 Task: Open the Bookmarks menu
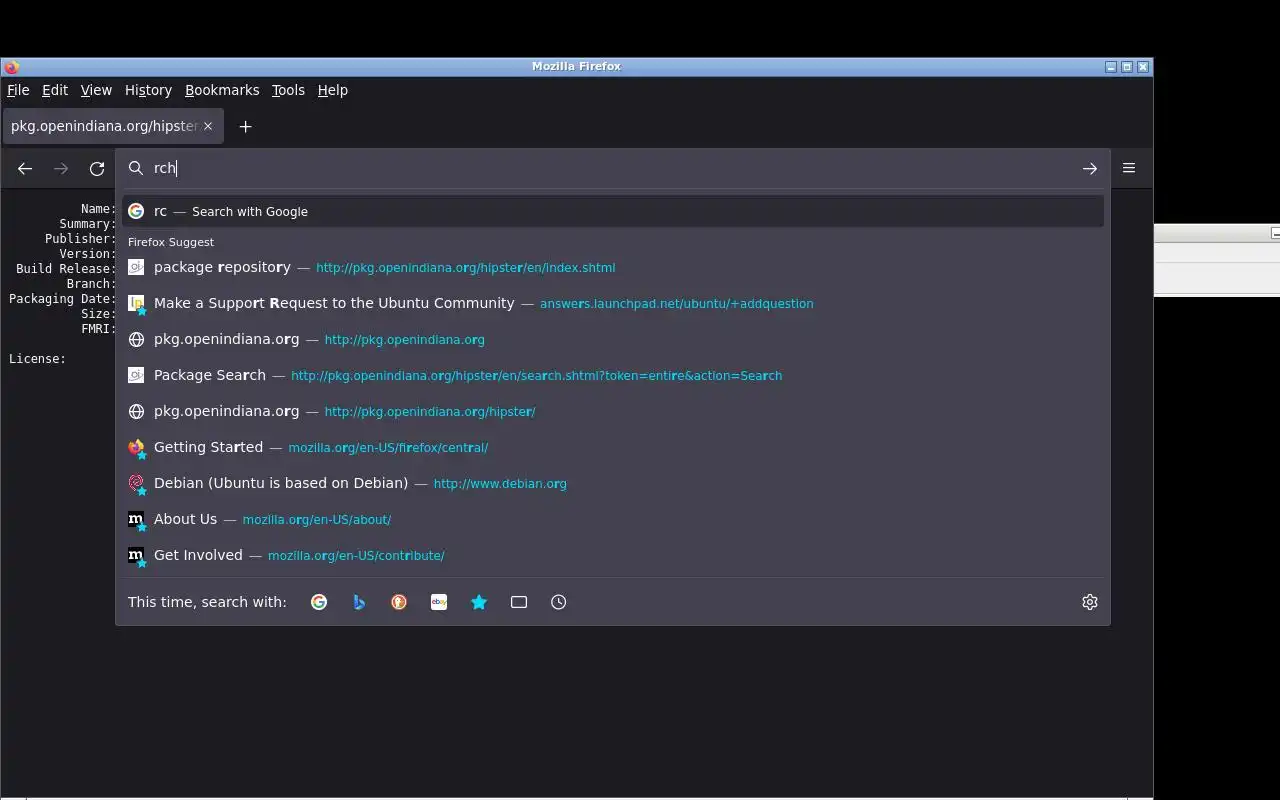click(222, 90)
